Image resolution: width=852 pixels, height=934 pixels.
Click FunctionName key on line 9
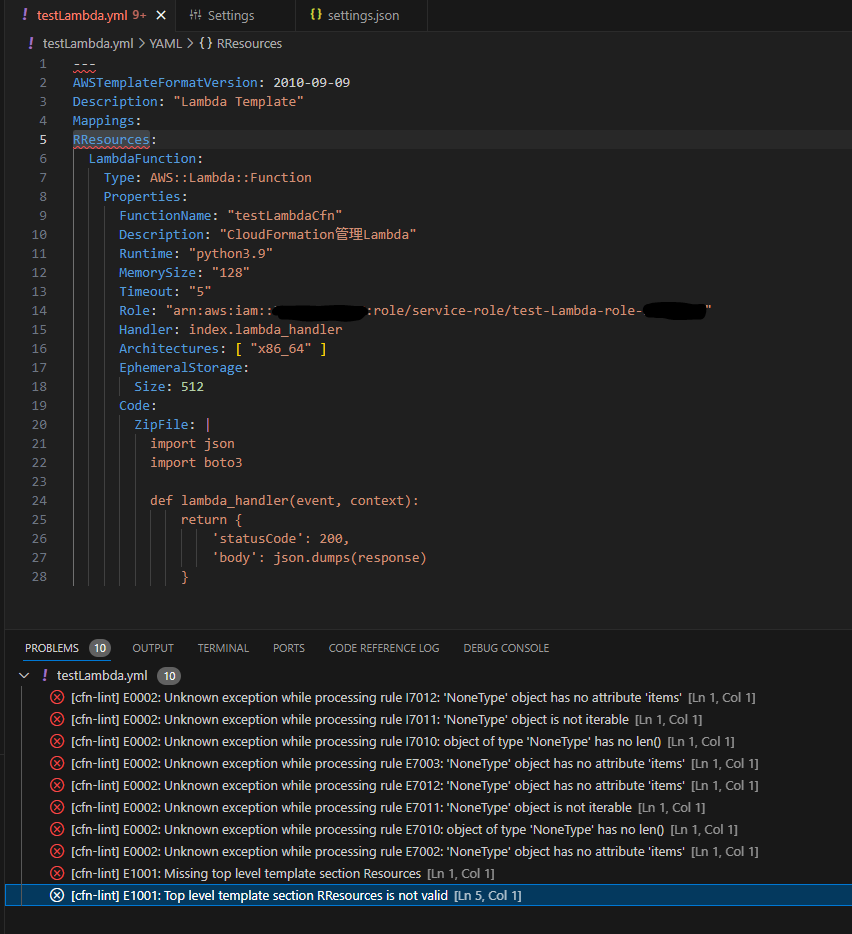(165, 216)
